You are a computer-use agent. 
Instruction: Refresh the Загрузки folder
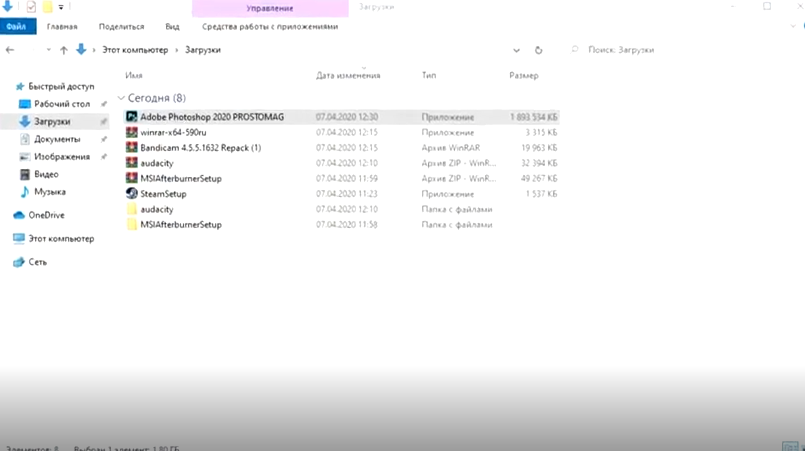coord(538,50)
